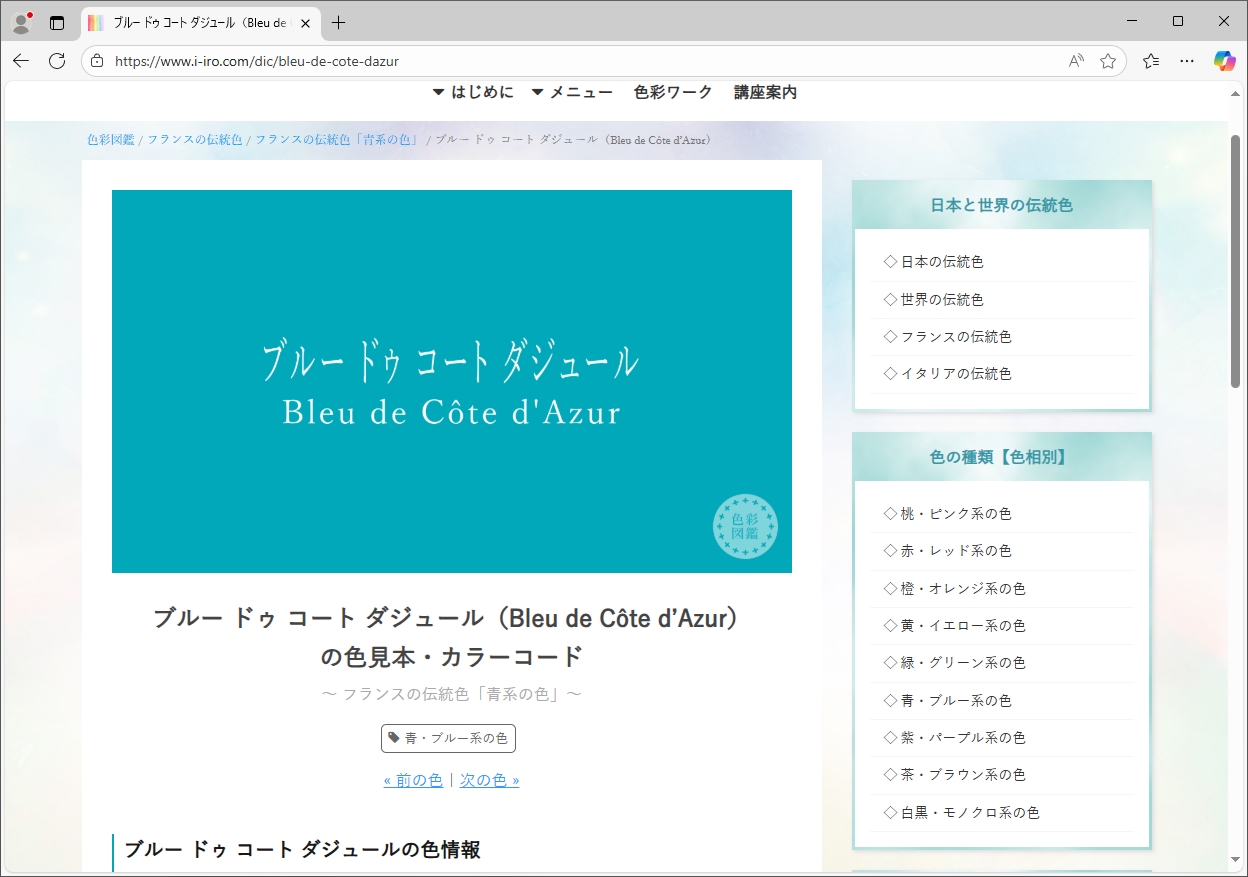This screenshot has width=1248, height=877.
Task: Open the 色彩ワーク menu item
Action: point(673,92)
